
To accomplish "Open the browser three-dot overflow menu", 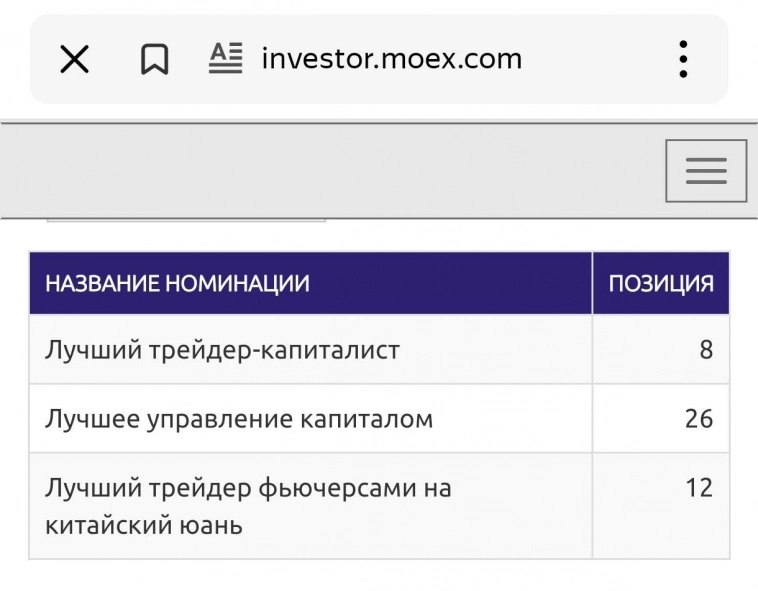I will pos(683,60).
